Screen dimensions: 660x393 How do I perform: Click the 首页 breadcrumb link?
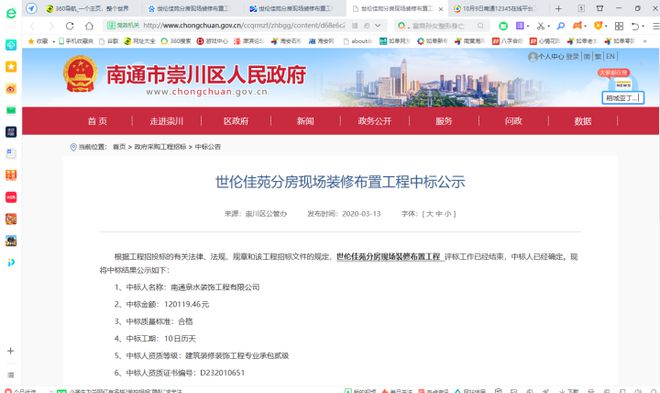click(119, 147)
